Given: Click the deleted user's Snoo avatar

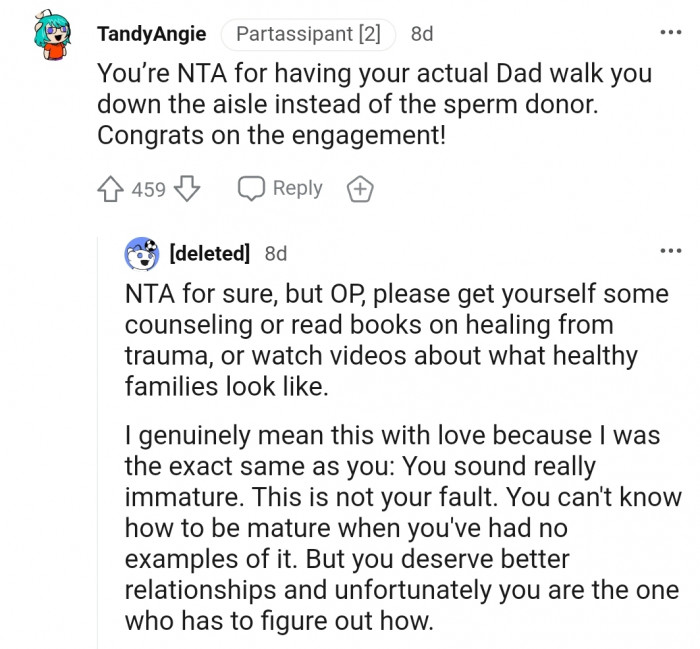Looking at the screenshot, I should [x=142, y=254].
